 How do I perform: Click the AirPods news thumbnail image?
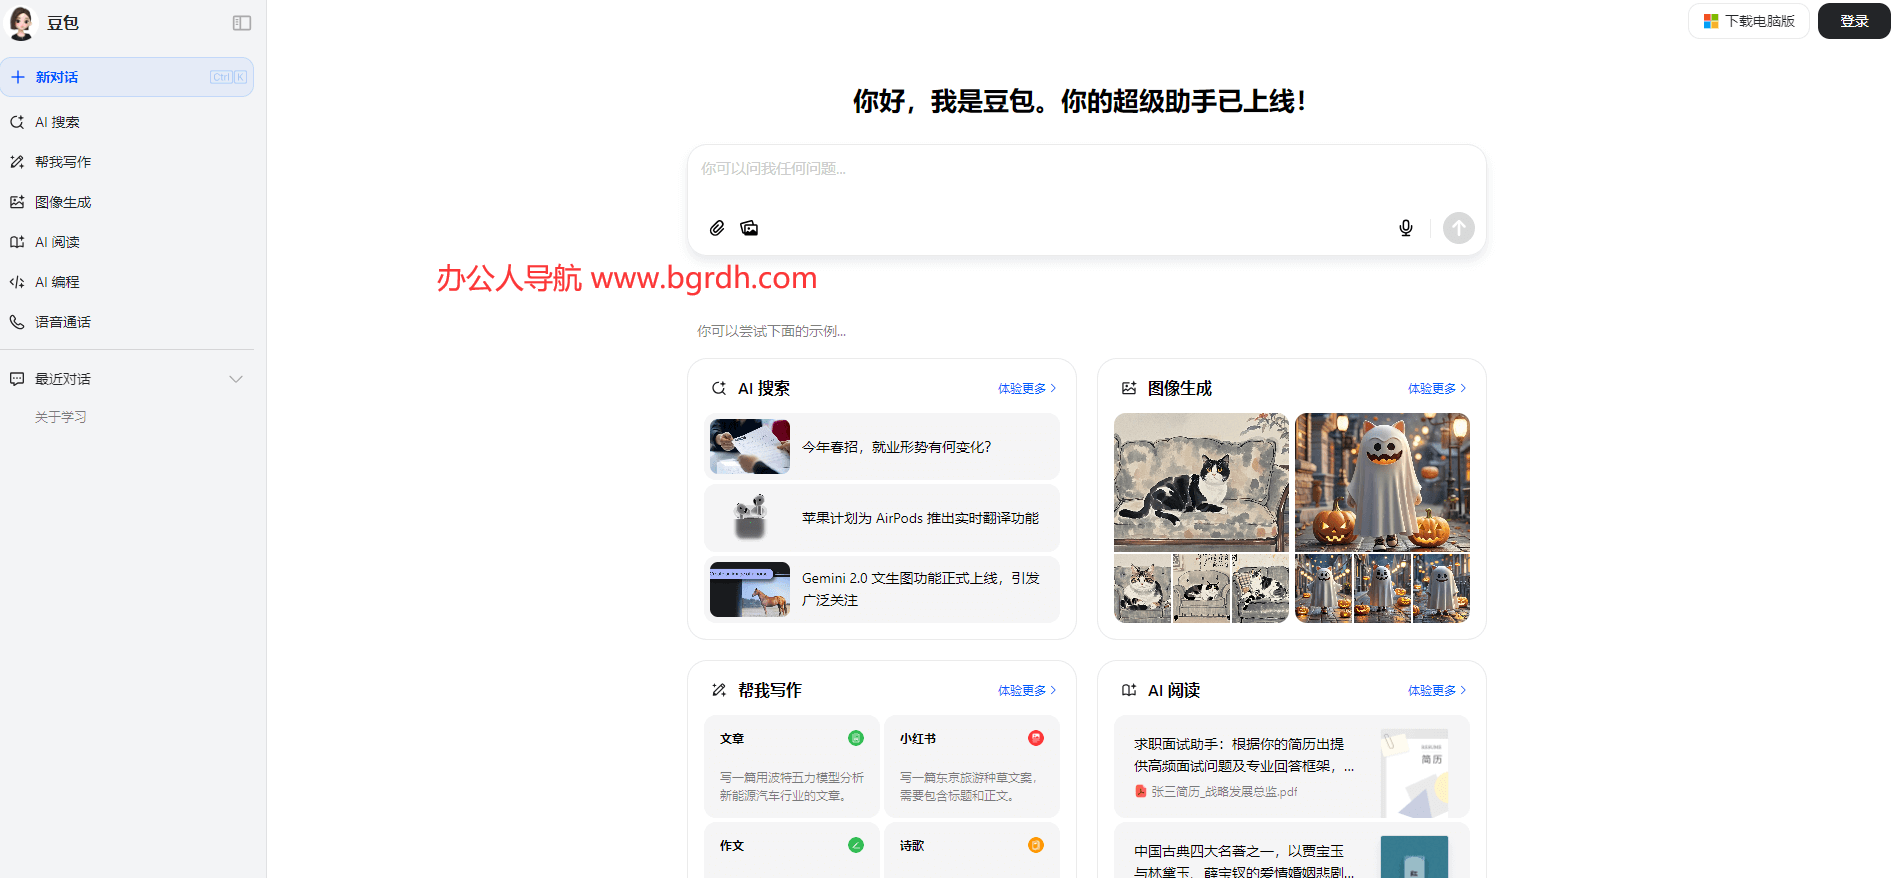point(750,518)
